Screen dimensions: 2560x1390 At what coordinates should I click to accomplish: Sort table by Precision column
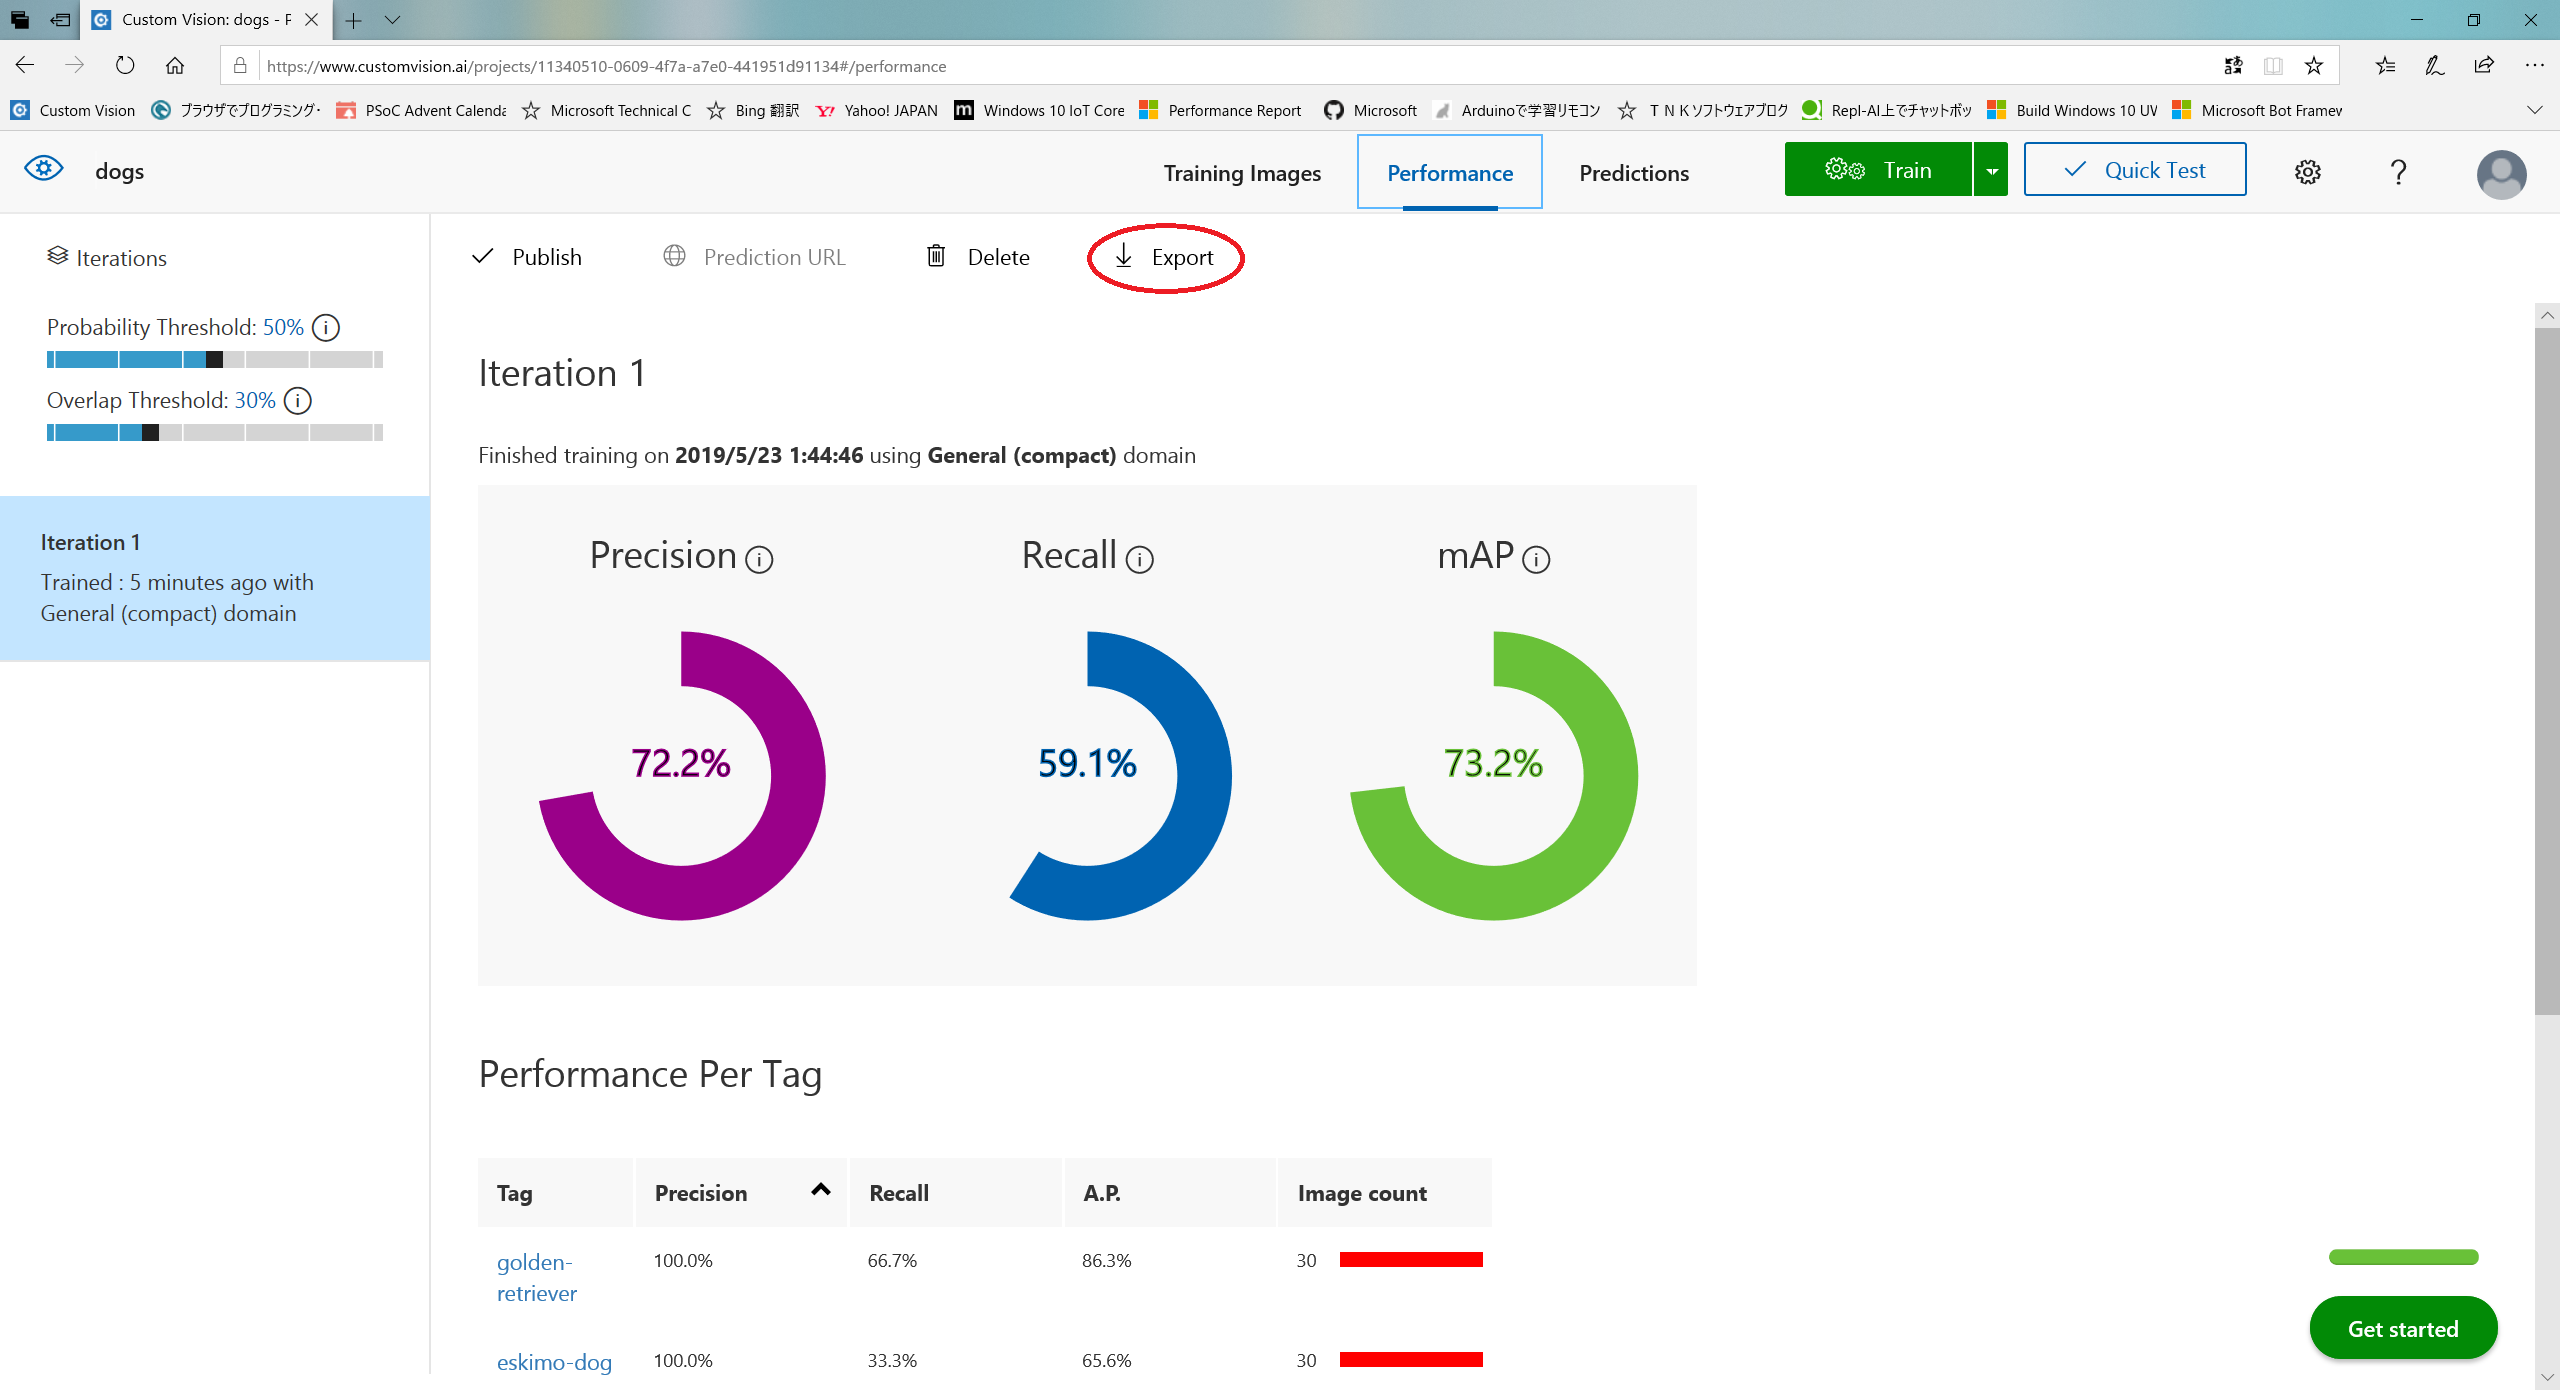pos(741,1193)
